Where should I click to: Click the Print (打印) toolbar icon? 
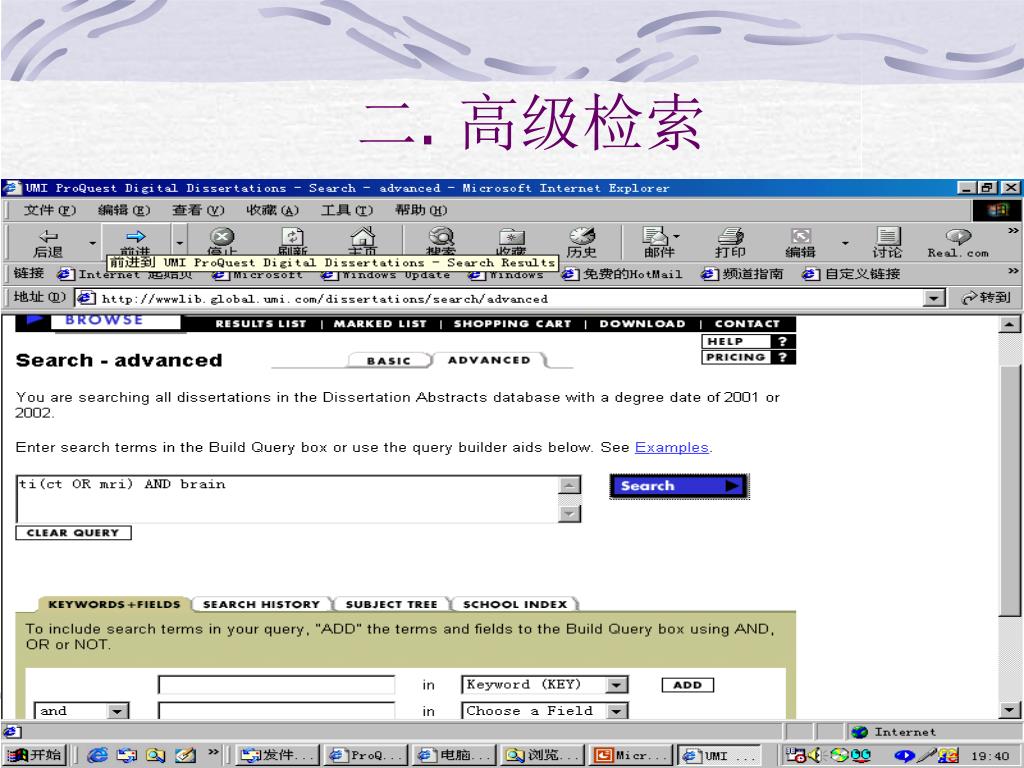pyautogui.click(x=730, y=236)
